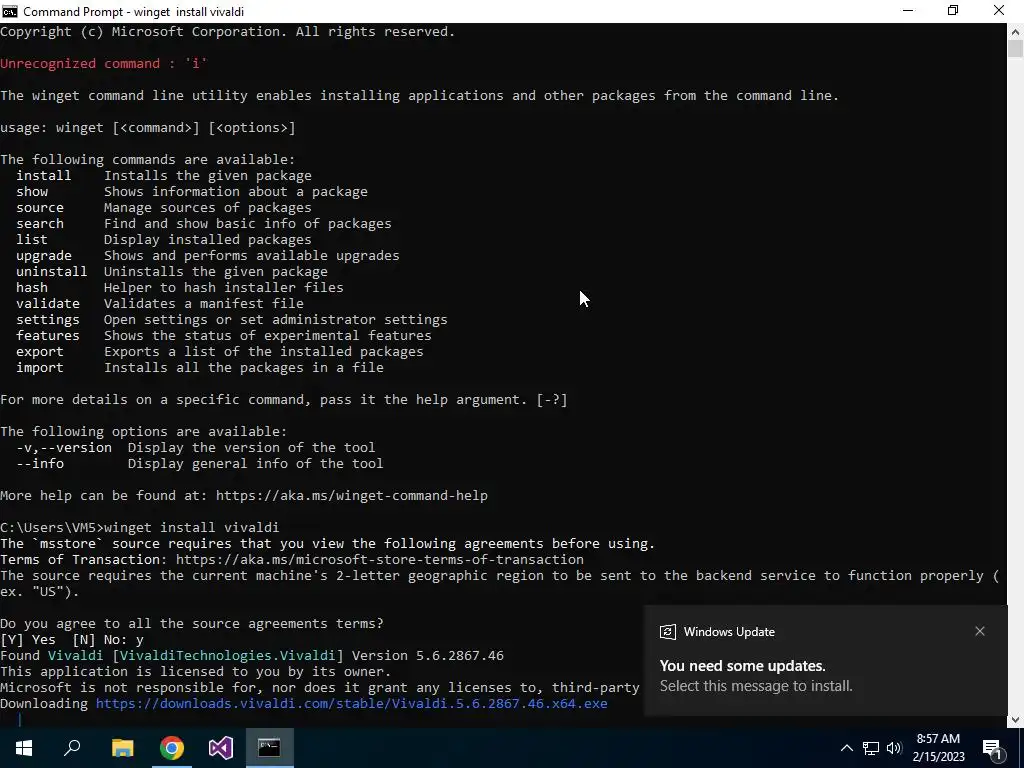Viewport: 1024px width, 768px height.
Task: Click the Copyright Microsoft Corporation line
Action: [x=228, y=31]
